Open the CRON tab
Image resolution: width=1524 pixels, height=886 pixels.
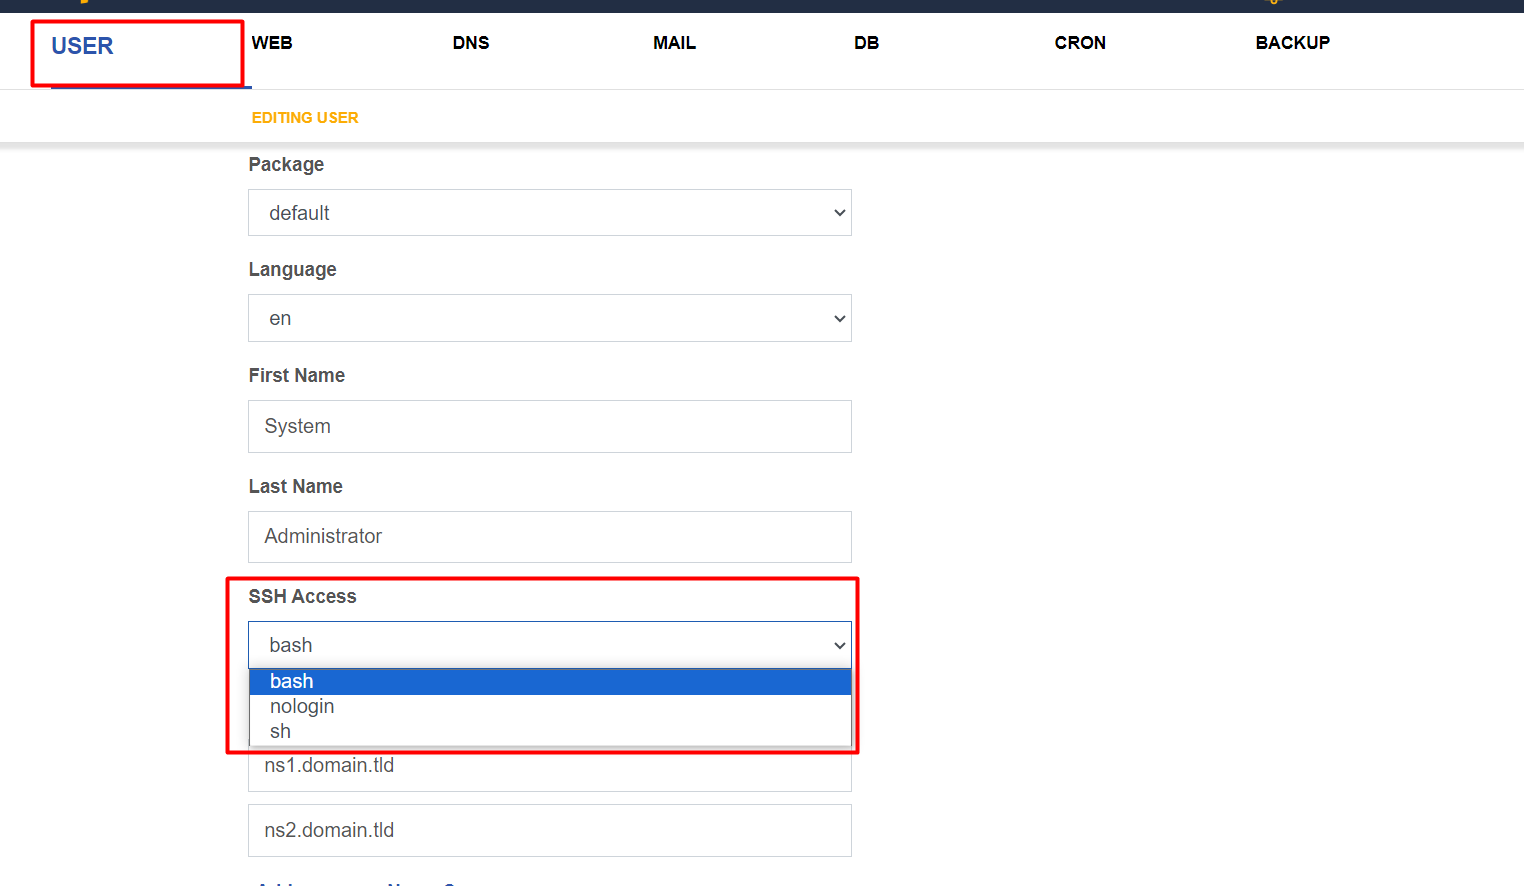point(1080,43)
